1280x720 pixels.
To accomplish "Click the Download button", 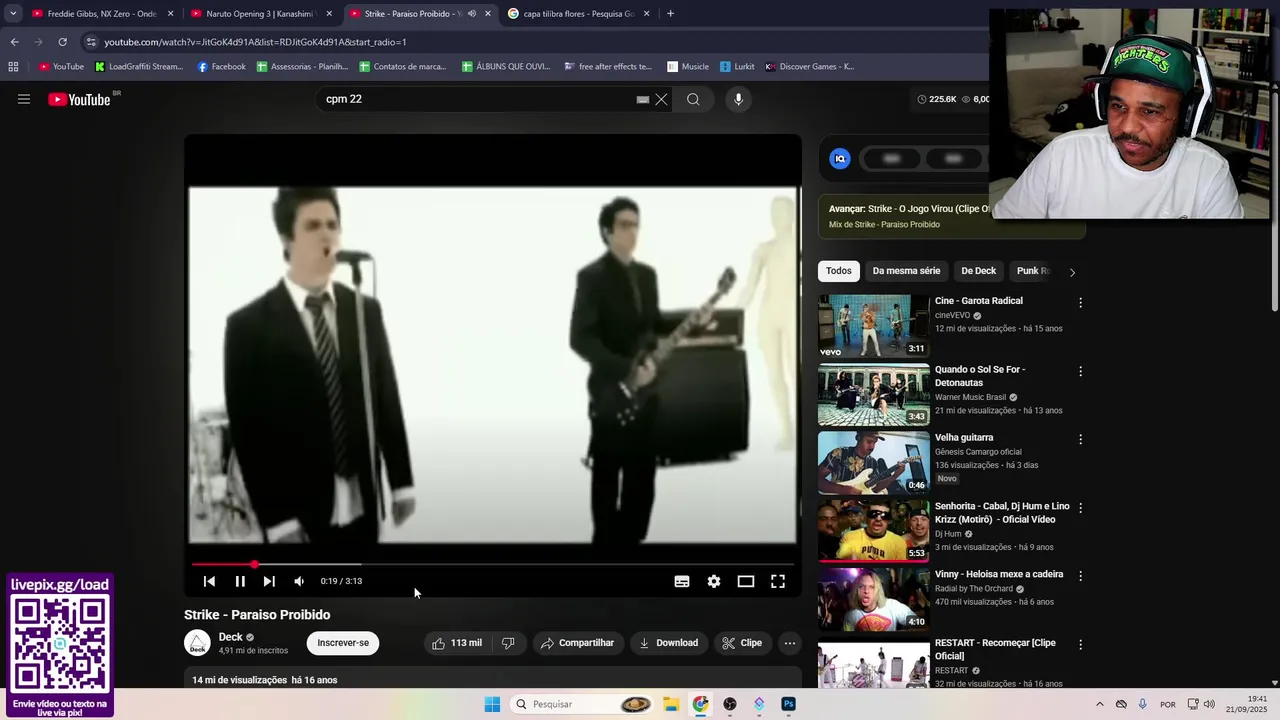I will 669,643.
